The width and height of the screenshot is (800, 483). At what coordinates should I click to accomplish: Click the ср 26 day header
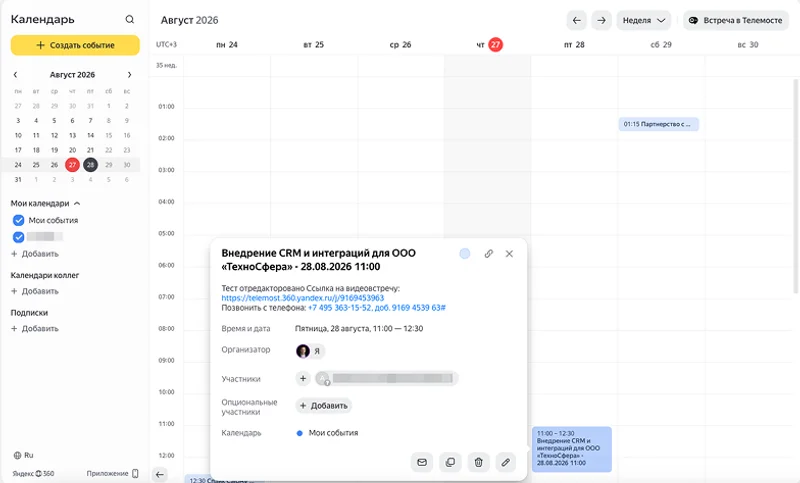tap(401, 45)
